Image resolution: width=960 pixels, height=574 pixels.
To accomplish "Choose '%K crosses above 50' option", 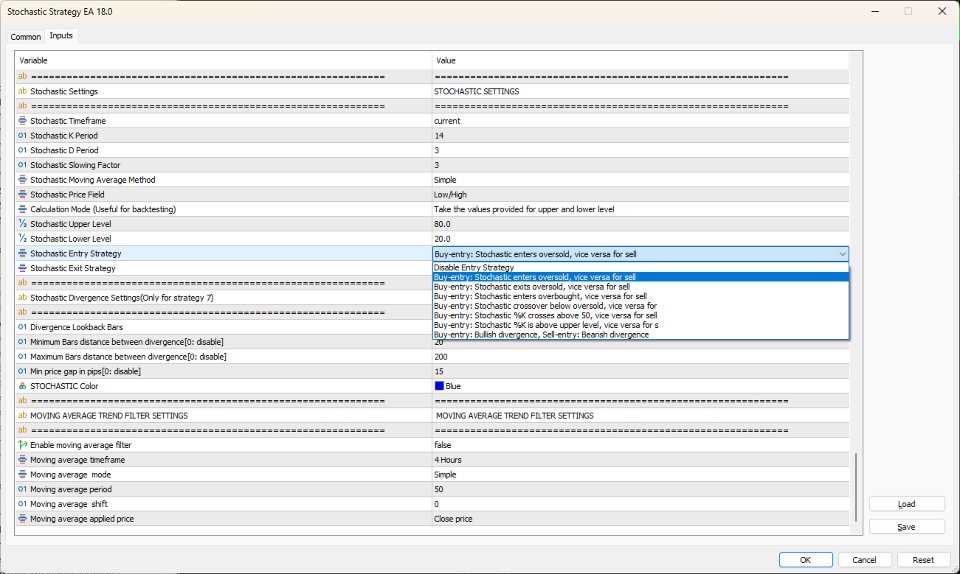I will click(640, 315).
